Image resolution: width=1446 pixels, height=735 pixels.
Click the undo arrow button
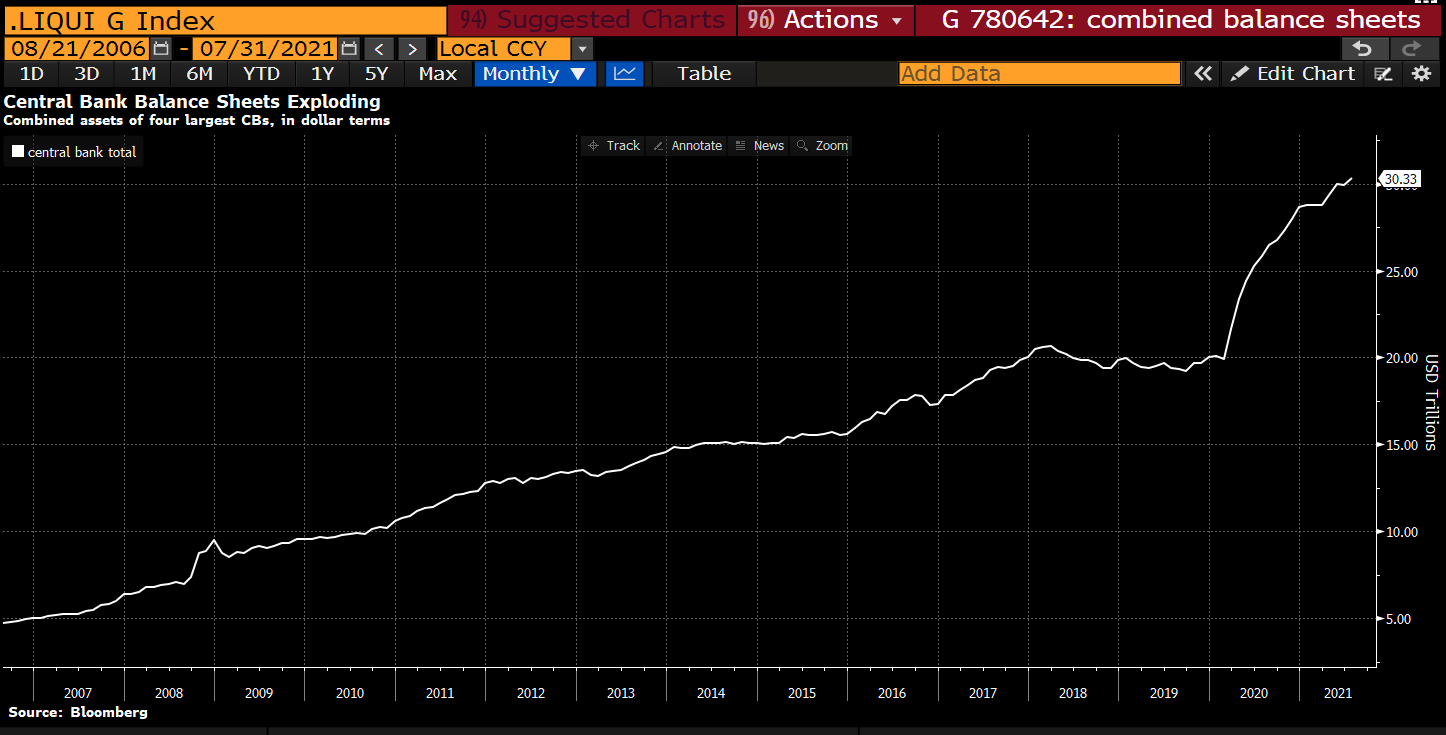point(1362,48)
